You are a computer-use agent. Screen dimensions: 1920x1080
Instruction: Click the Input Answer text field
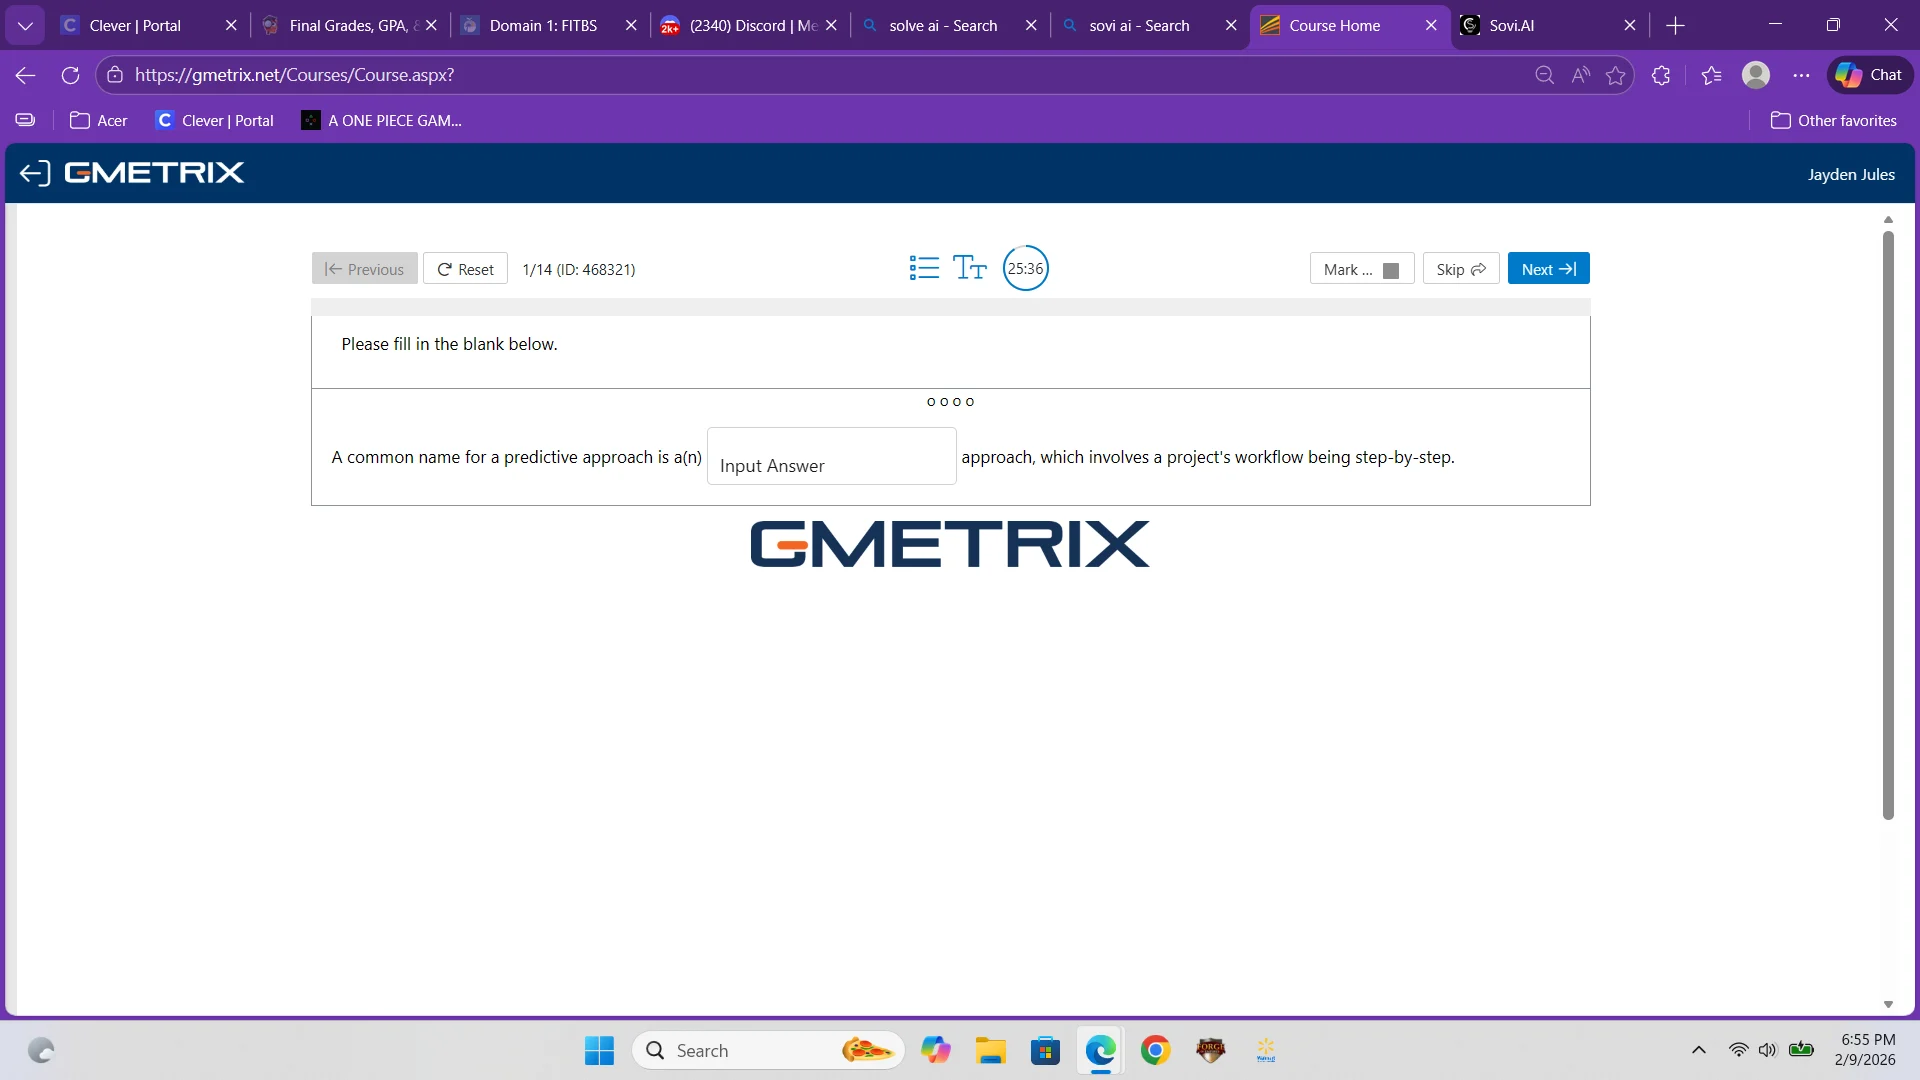pyautogui.click(x=831, y=457)
